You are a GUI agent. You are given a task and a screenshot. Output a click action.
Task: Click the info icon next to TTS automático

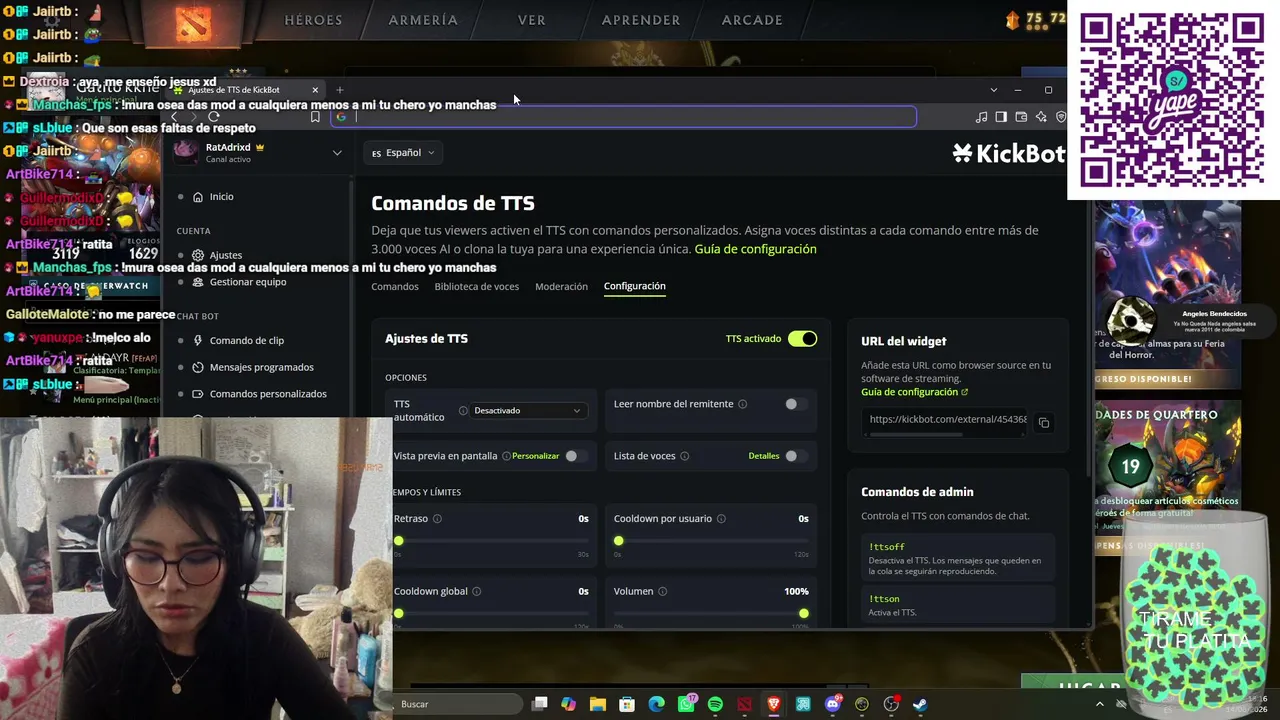click(x=463, y=411)
